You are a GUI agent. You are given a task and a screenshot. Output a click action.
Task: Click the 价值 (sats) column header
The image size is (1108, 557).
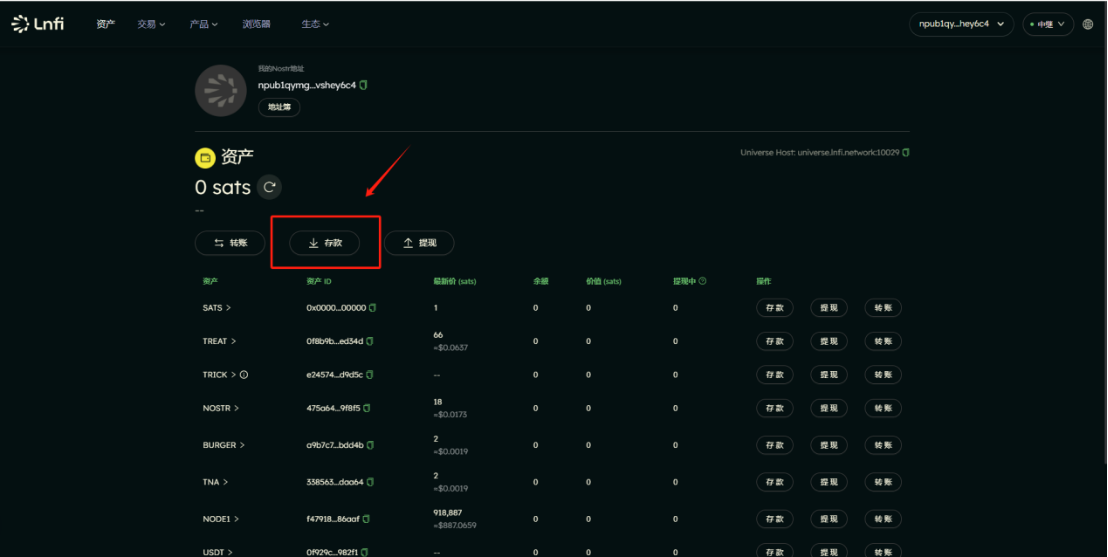pos(603,281)
